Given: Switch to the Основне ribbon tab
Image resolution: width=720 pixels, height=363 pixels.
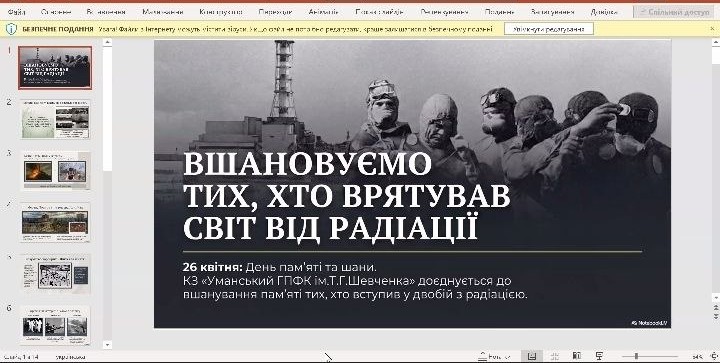Looking at the screenshot, I should click(56, 12).
